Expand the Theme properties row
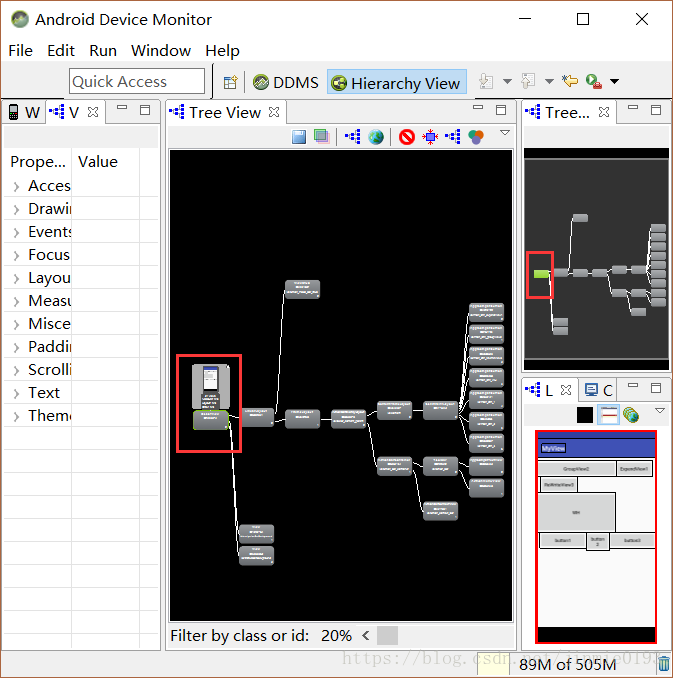This screenshot has width=673, height=678. coord(16,416)
